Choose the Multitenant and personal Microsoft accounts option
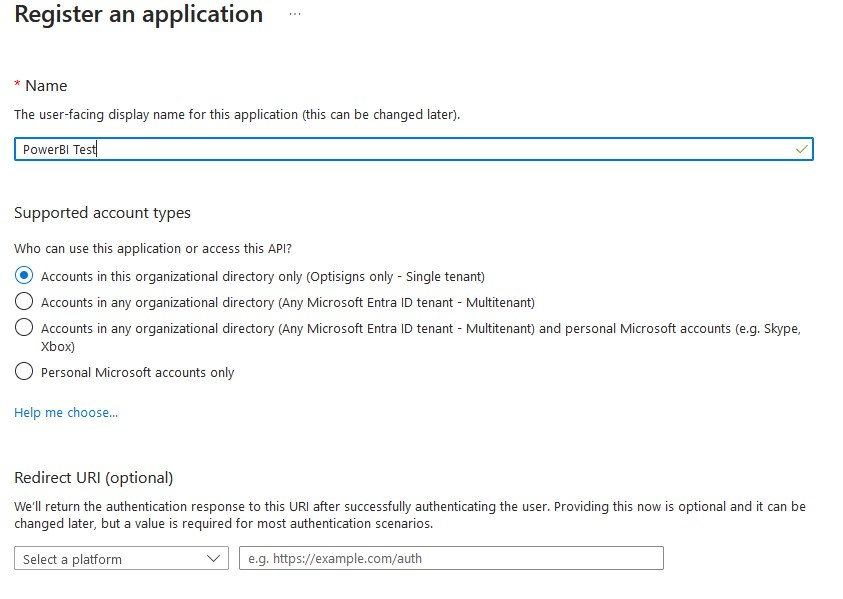The width and height of the screenshot is (843, 599). pos(25,328)
